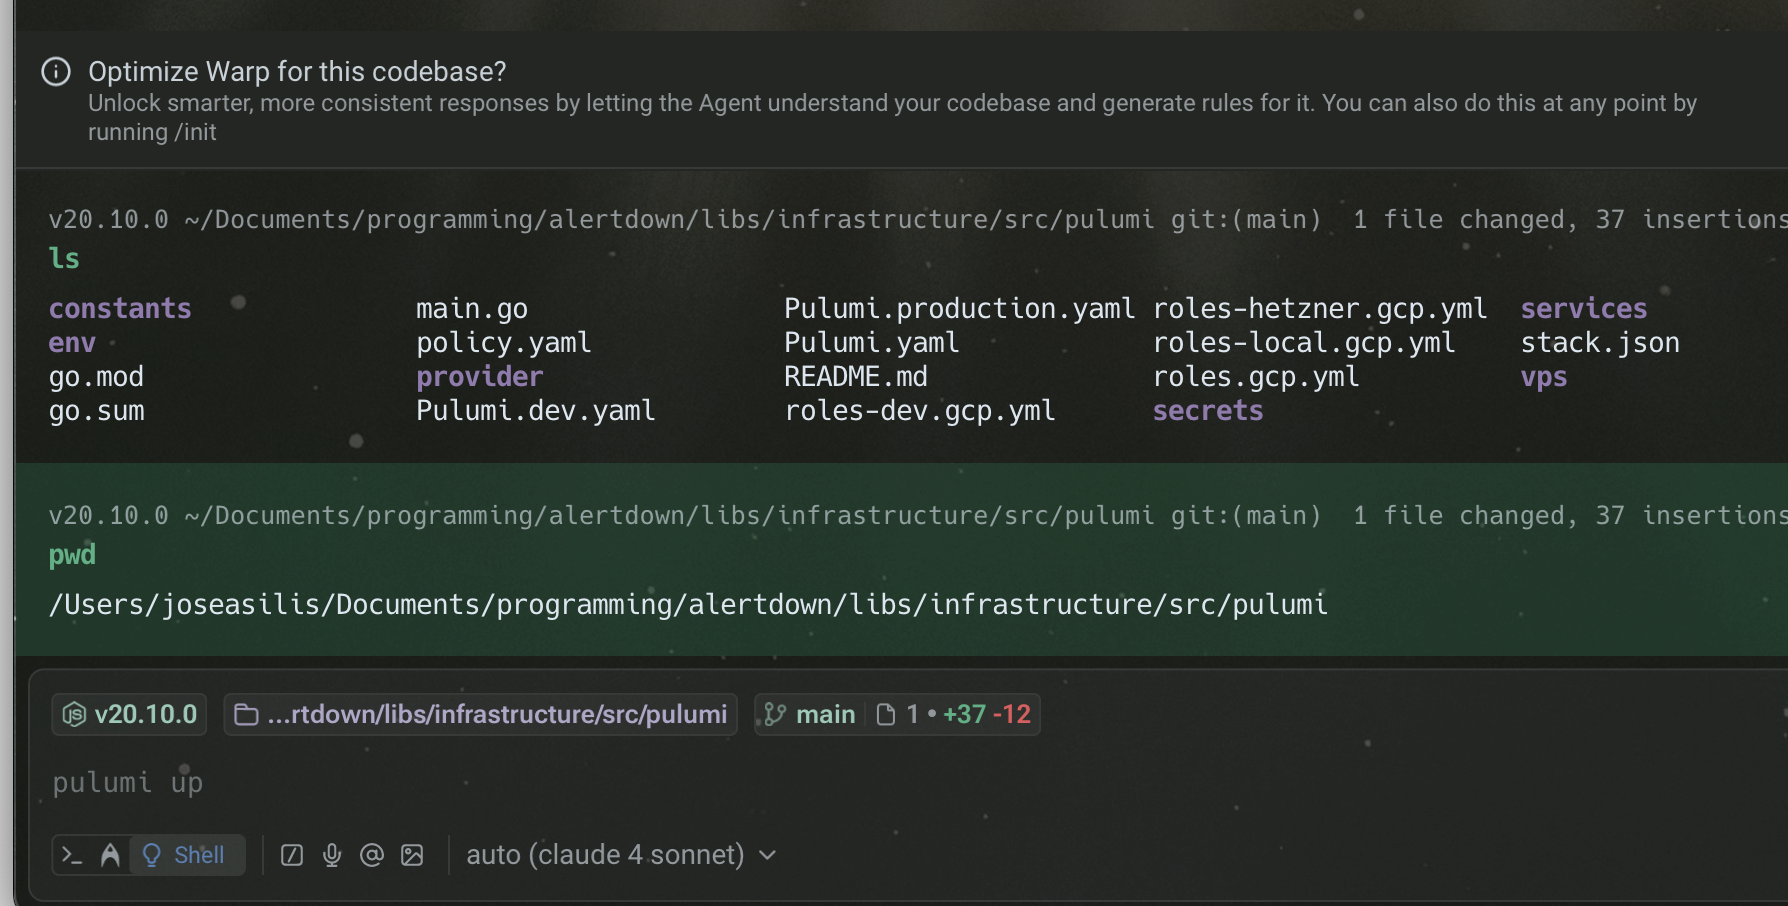Click the vps directory name
The width and height of the screenshot is (1788, 906).
1544,378
